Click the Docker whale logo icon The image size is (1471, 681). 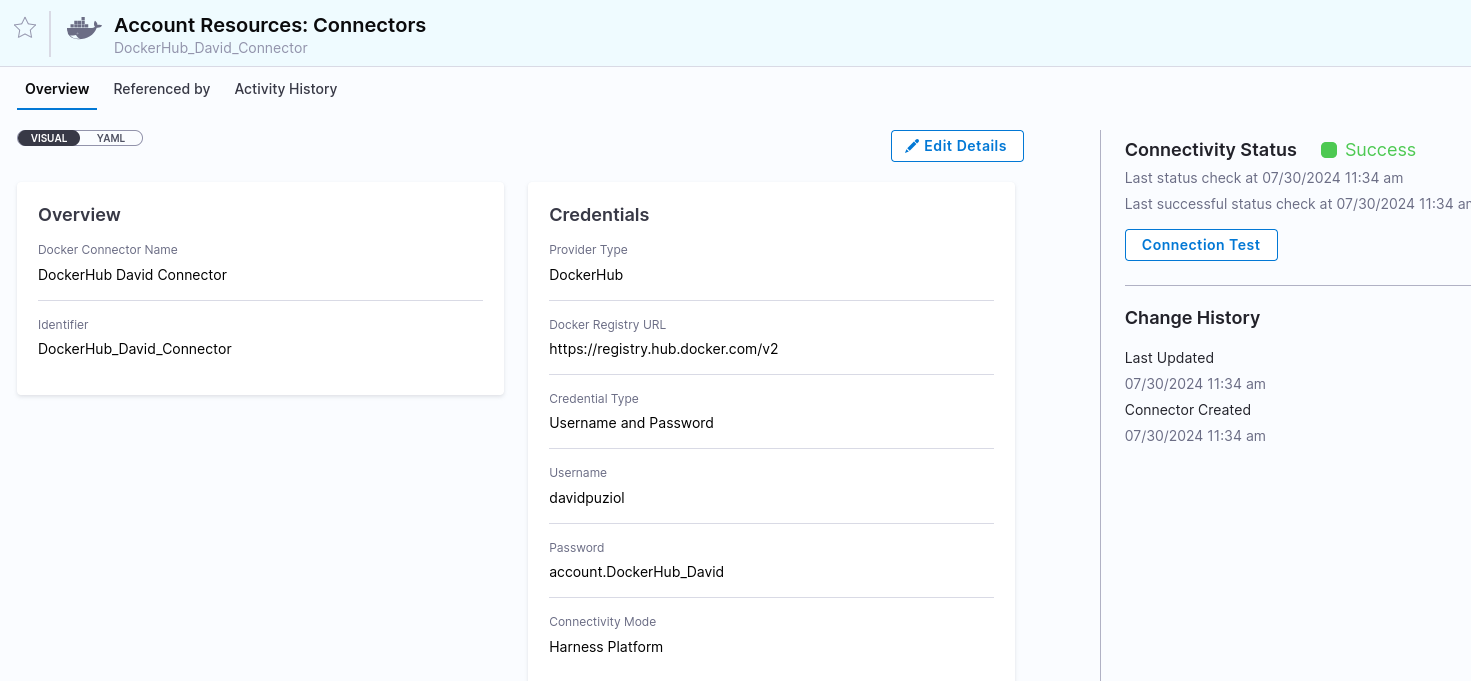(84, 29)
